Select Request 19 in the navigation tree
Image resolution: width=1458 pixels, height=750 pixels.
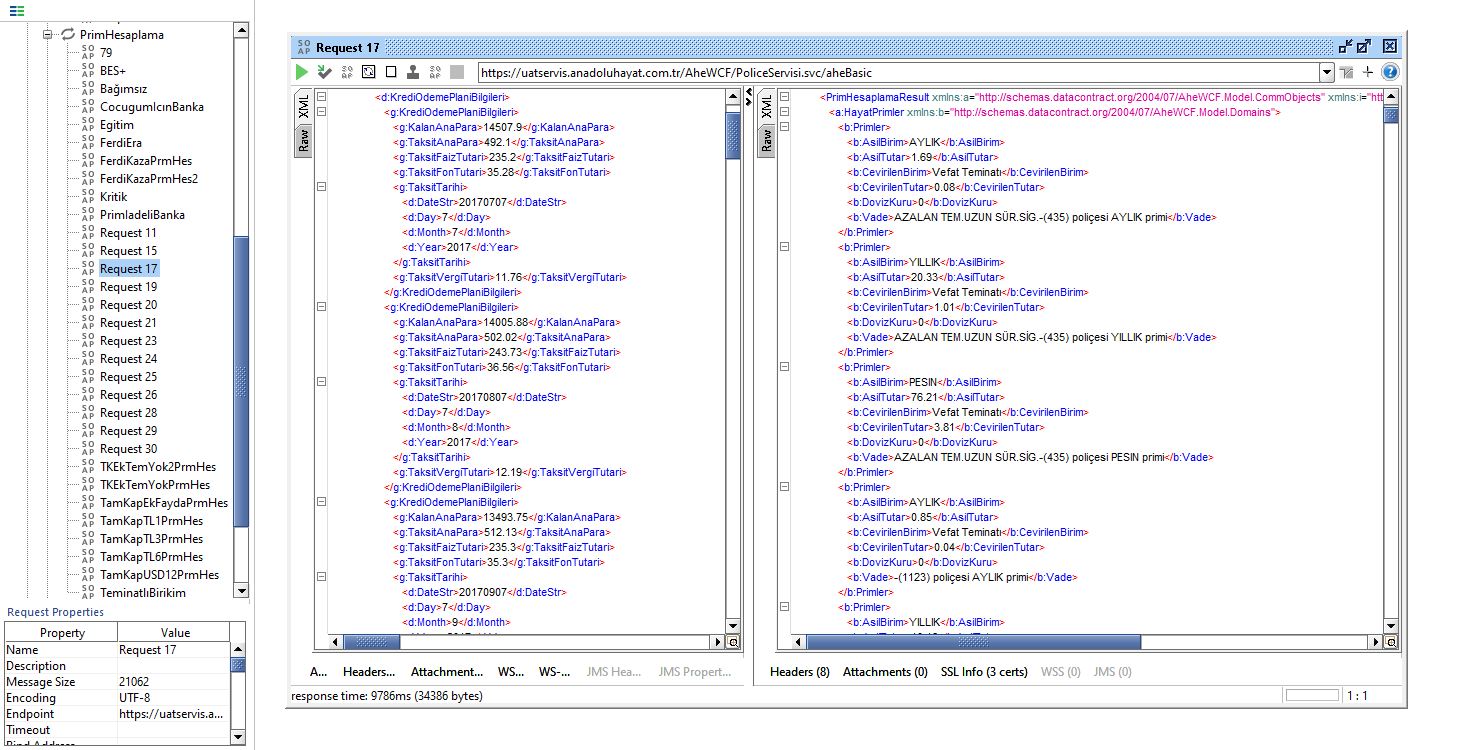[x=129, y=286]
